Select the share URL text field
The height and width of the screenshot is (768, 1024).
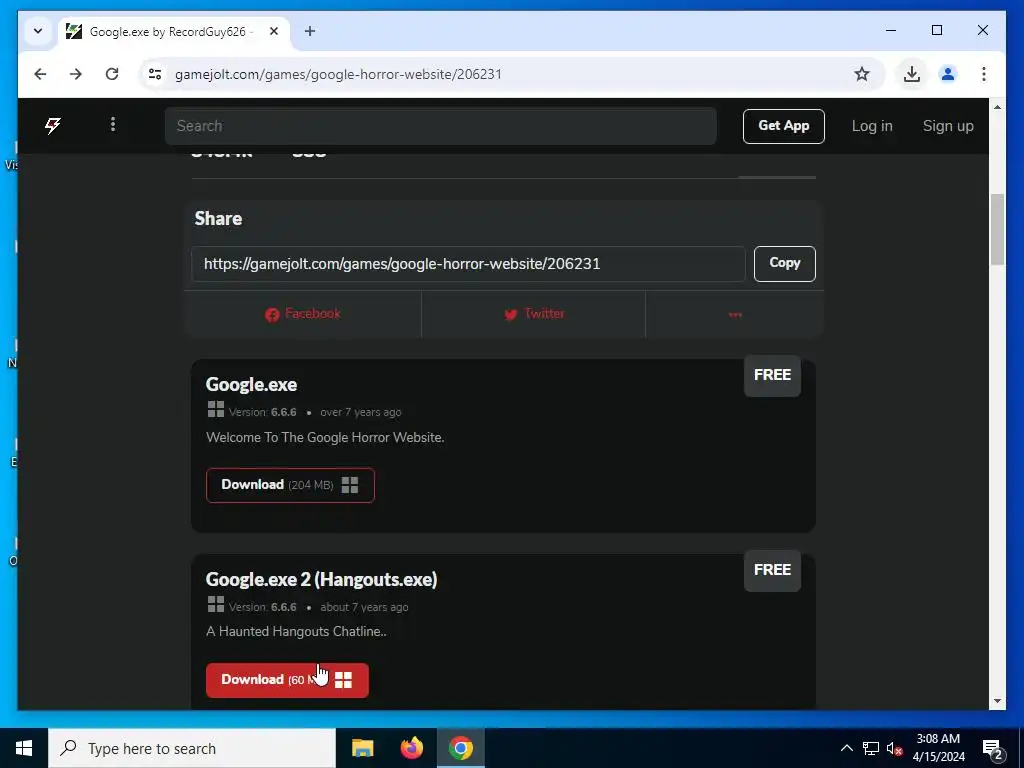(468, 264)
